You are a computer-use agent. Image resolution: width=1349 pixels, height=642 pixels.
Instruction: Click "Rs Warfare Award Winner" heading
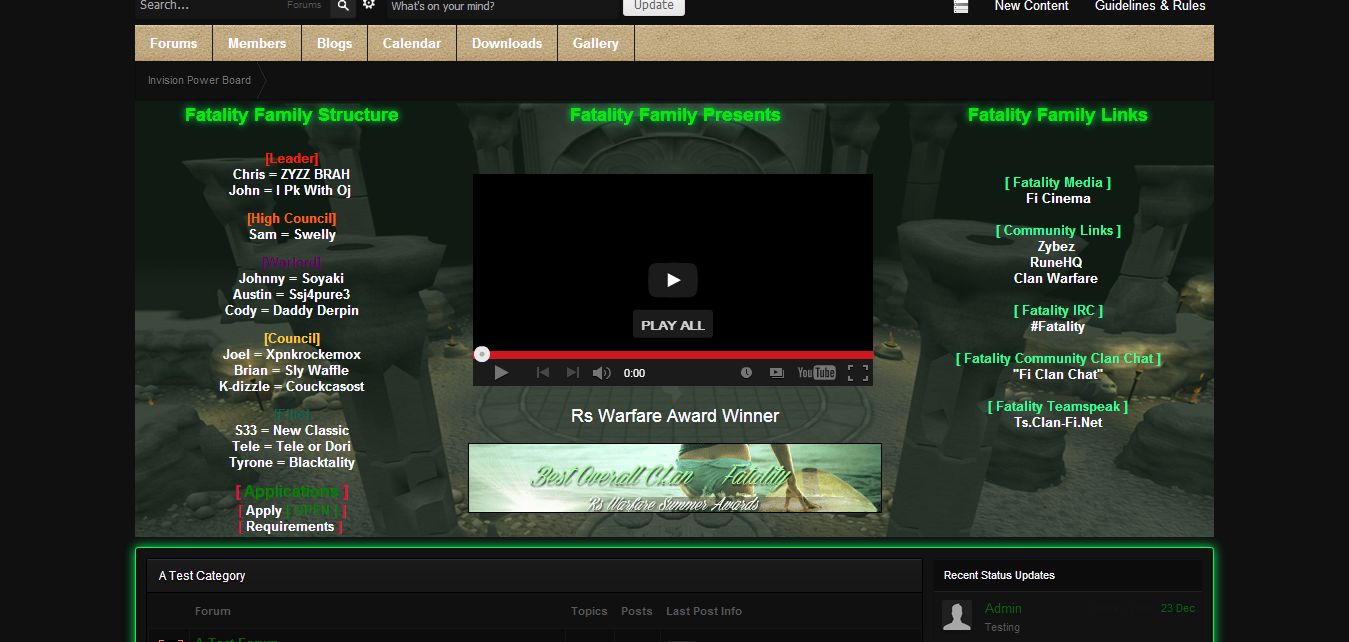675,416
